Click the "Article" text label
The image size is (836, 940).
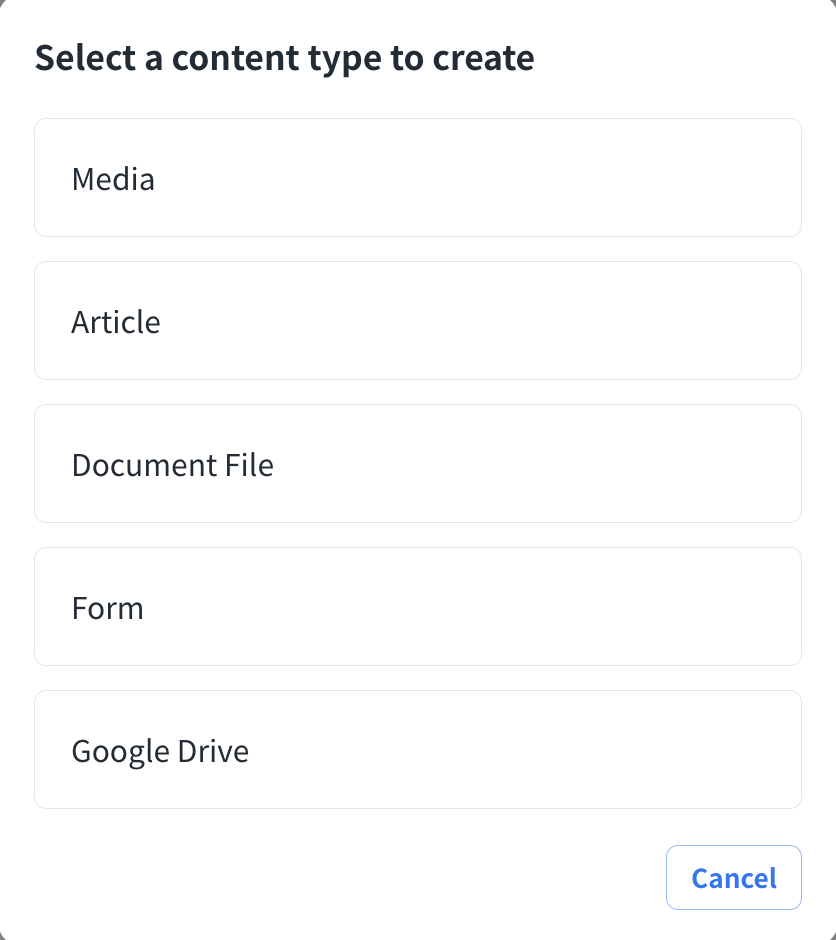pyautogui.click(x=116, y=323)
